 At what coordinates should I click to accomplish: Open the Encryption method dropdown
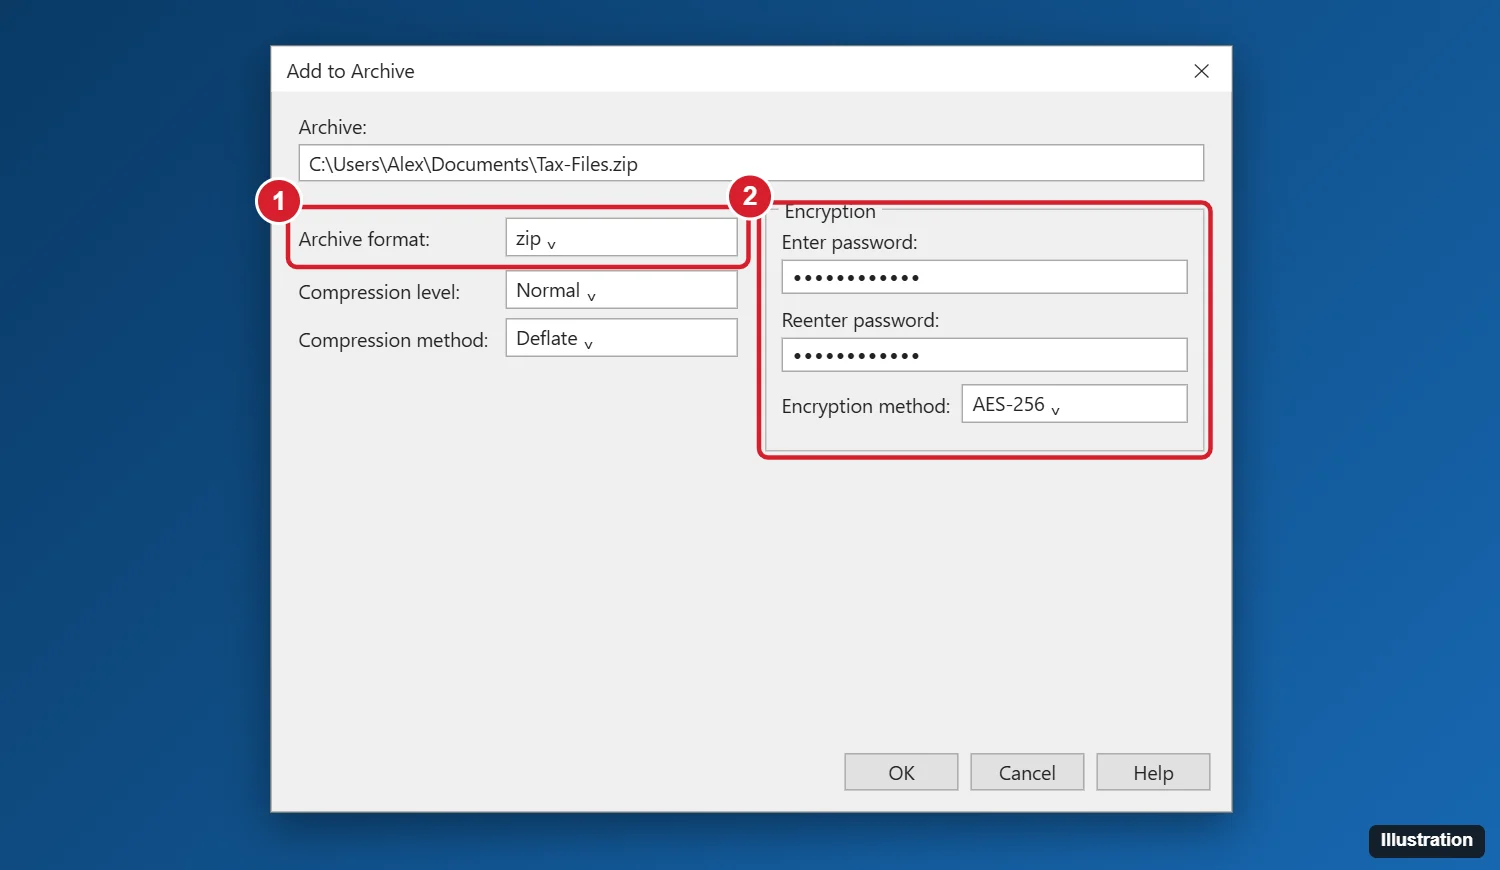pos(1074,404)
